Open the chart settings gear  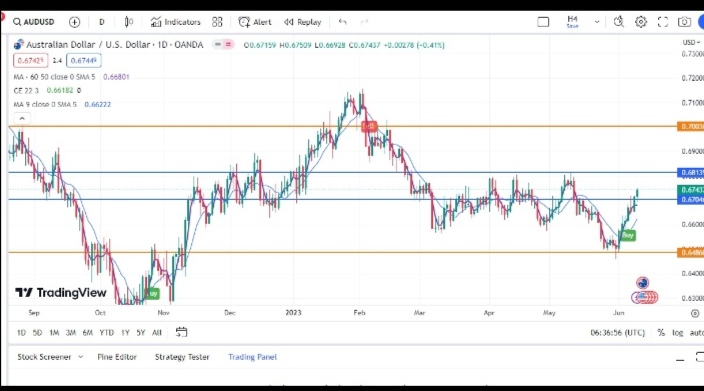point(641,22)
